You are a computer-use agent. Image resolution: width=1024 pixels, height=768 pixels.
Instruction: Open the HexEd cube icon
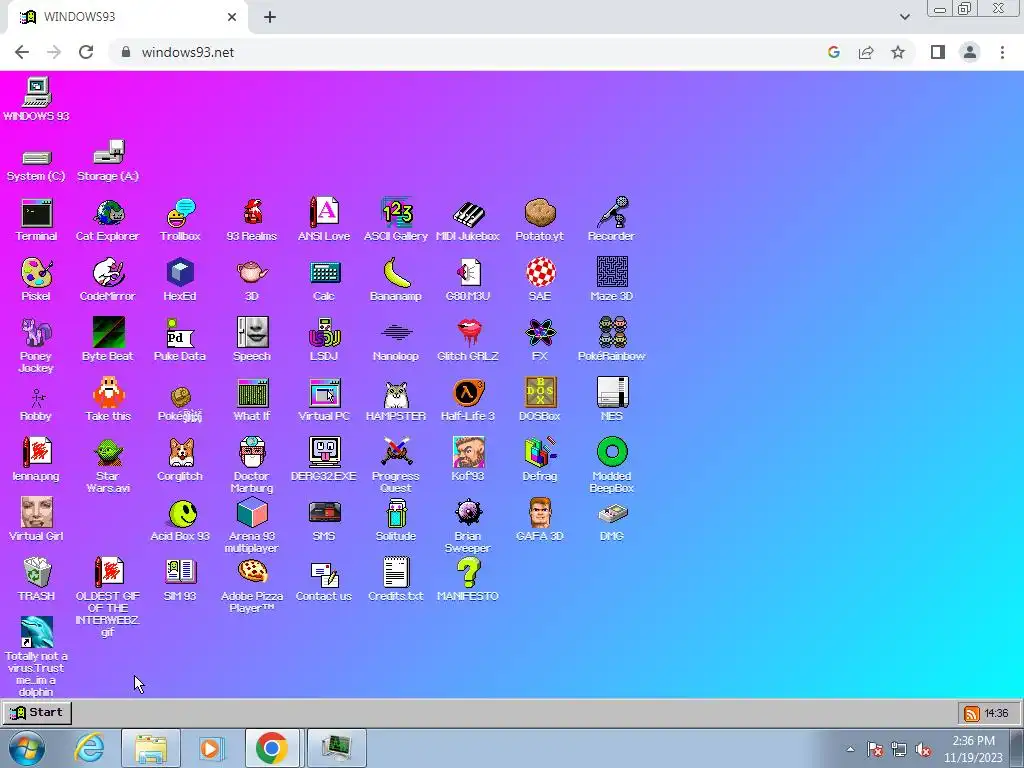180,273
